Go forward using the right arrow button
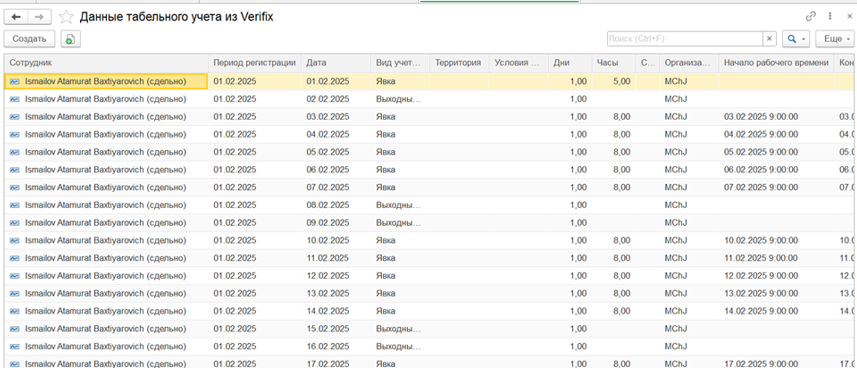 coord(39,17)
